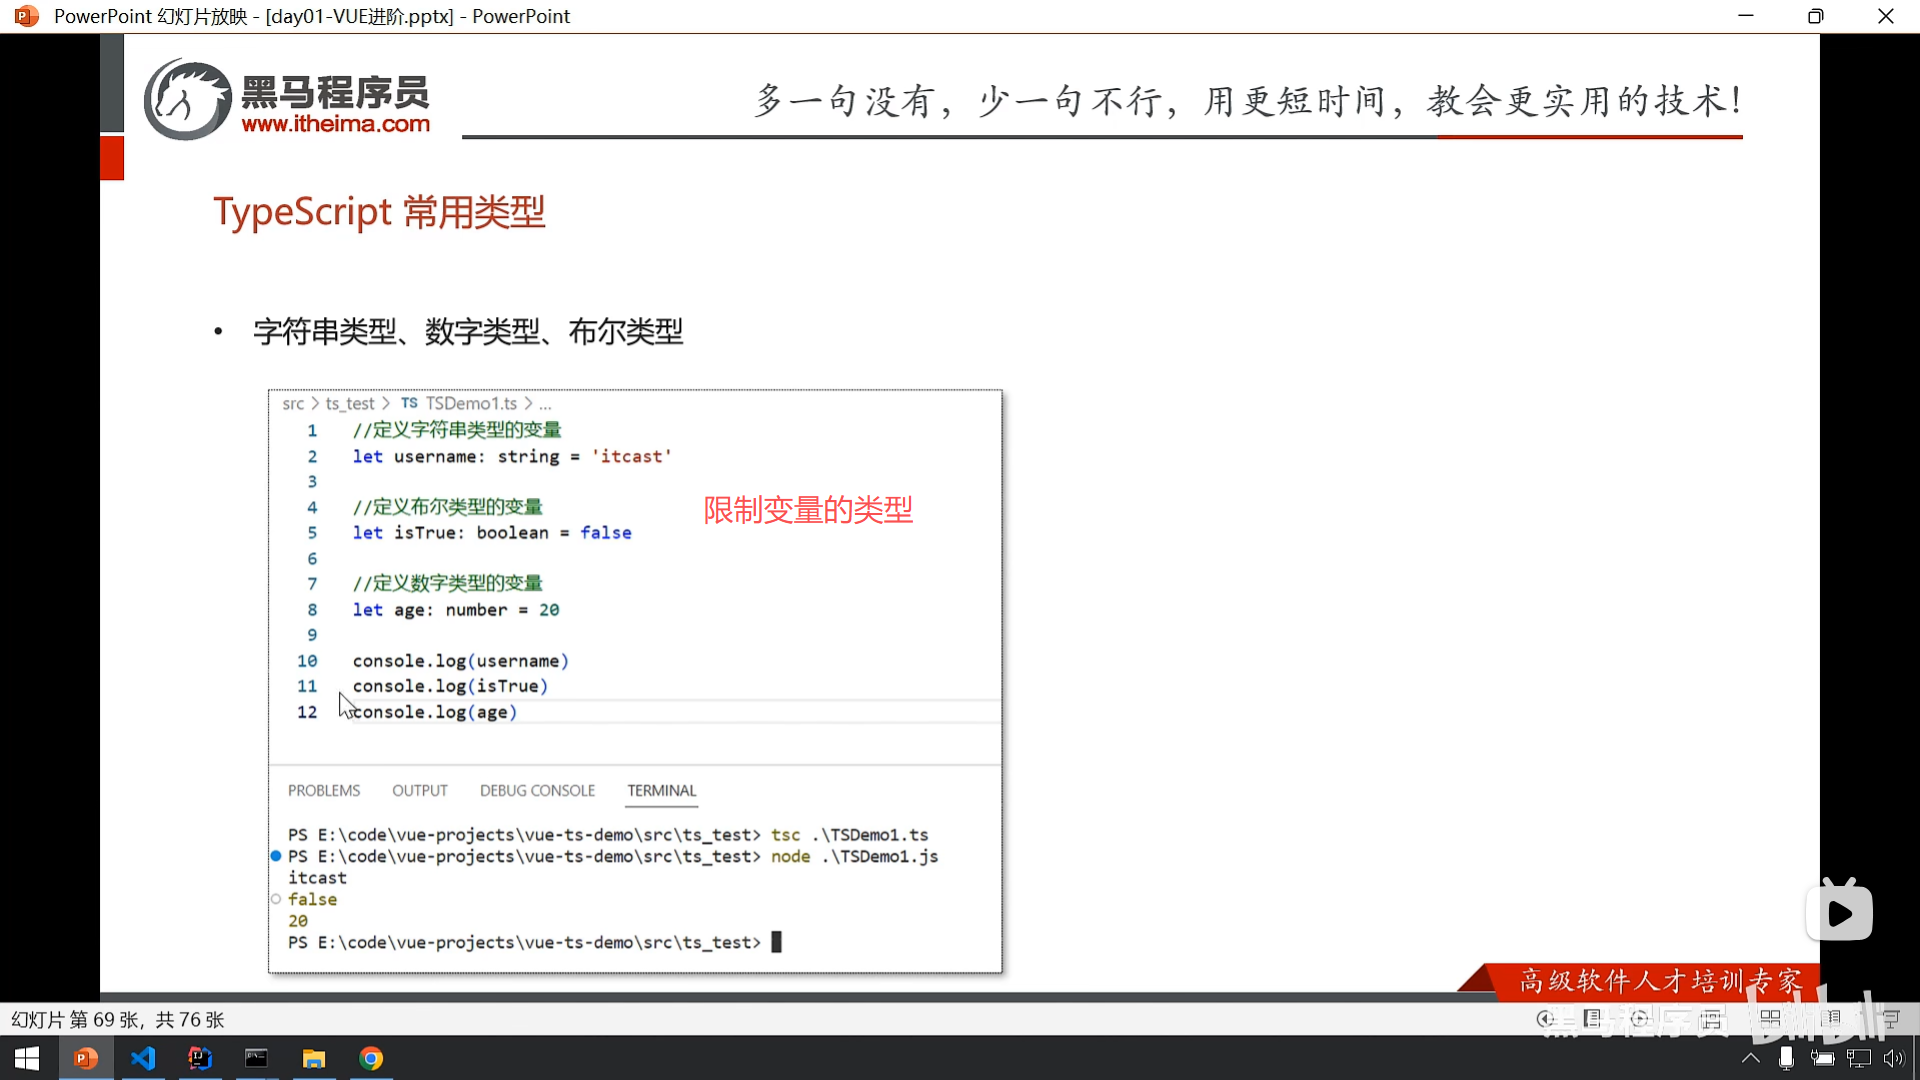Open the terminal app on taskbar
Image resolution: width=1920 pixels, height=1080 pixels.
click(257, 1058)
